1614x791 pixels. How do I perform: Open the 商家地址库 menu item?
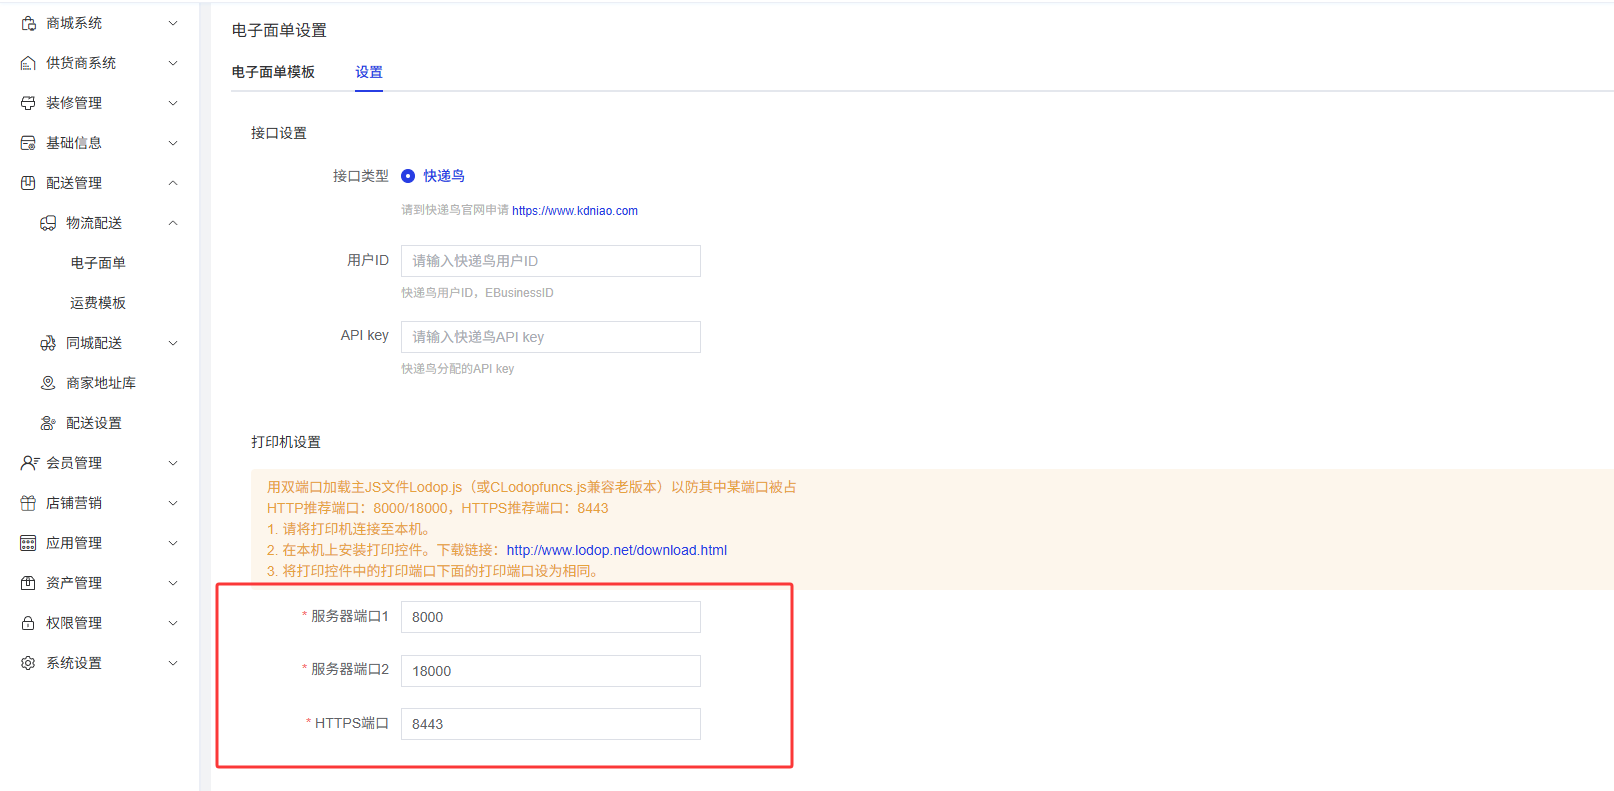(x=101, y=383)
